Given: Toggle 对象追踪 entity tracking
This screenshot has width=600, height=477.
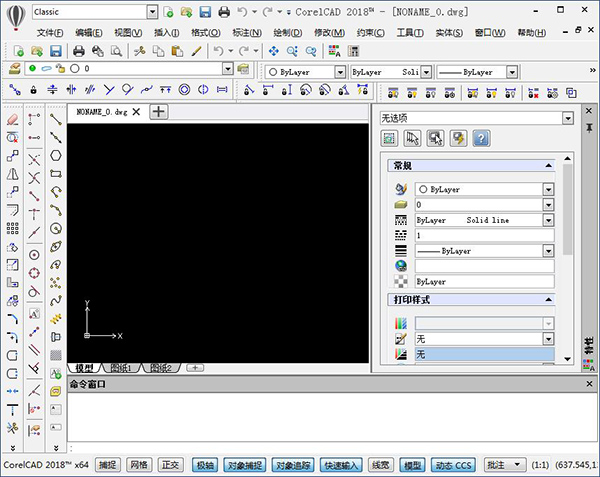Looking at the screenshot, I should 293,465.
